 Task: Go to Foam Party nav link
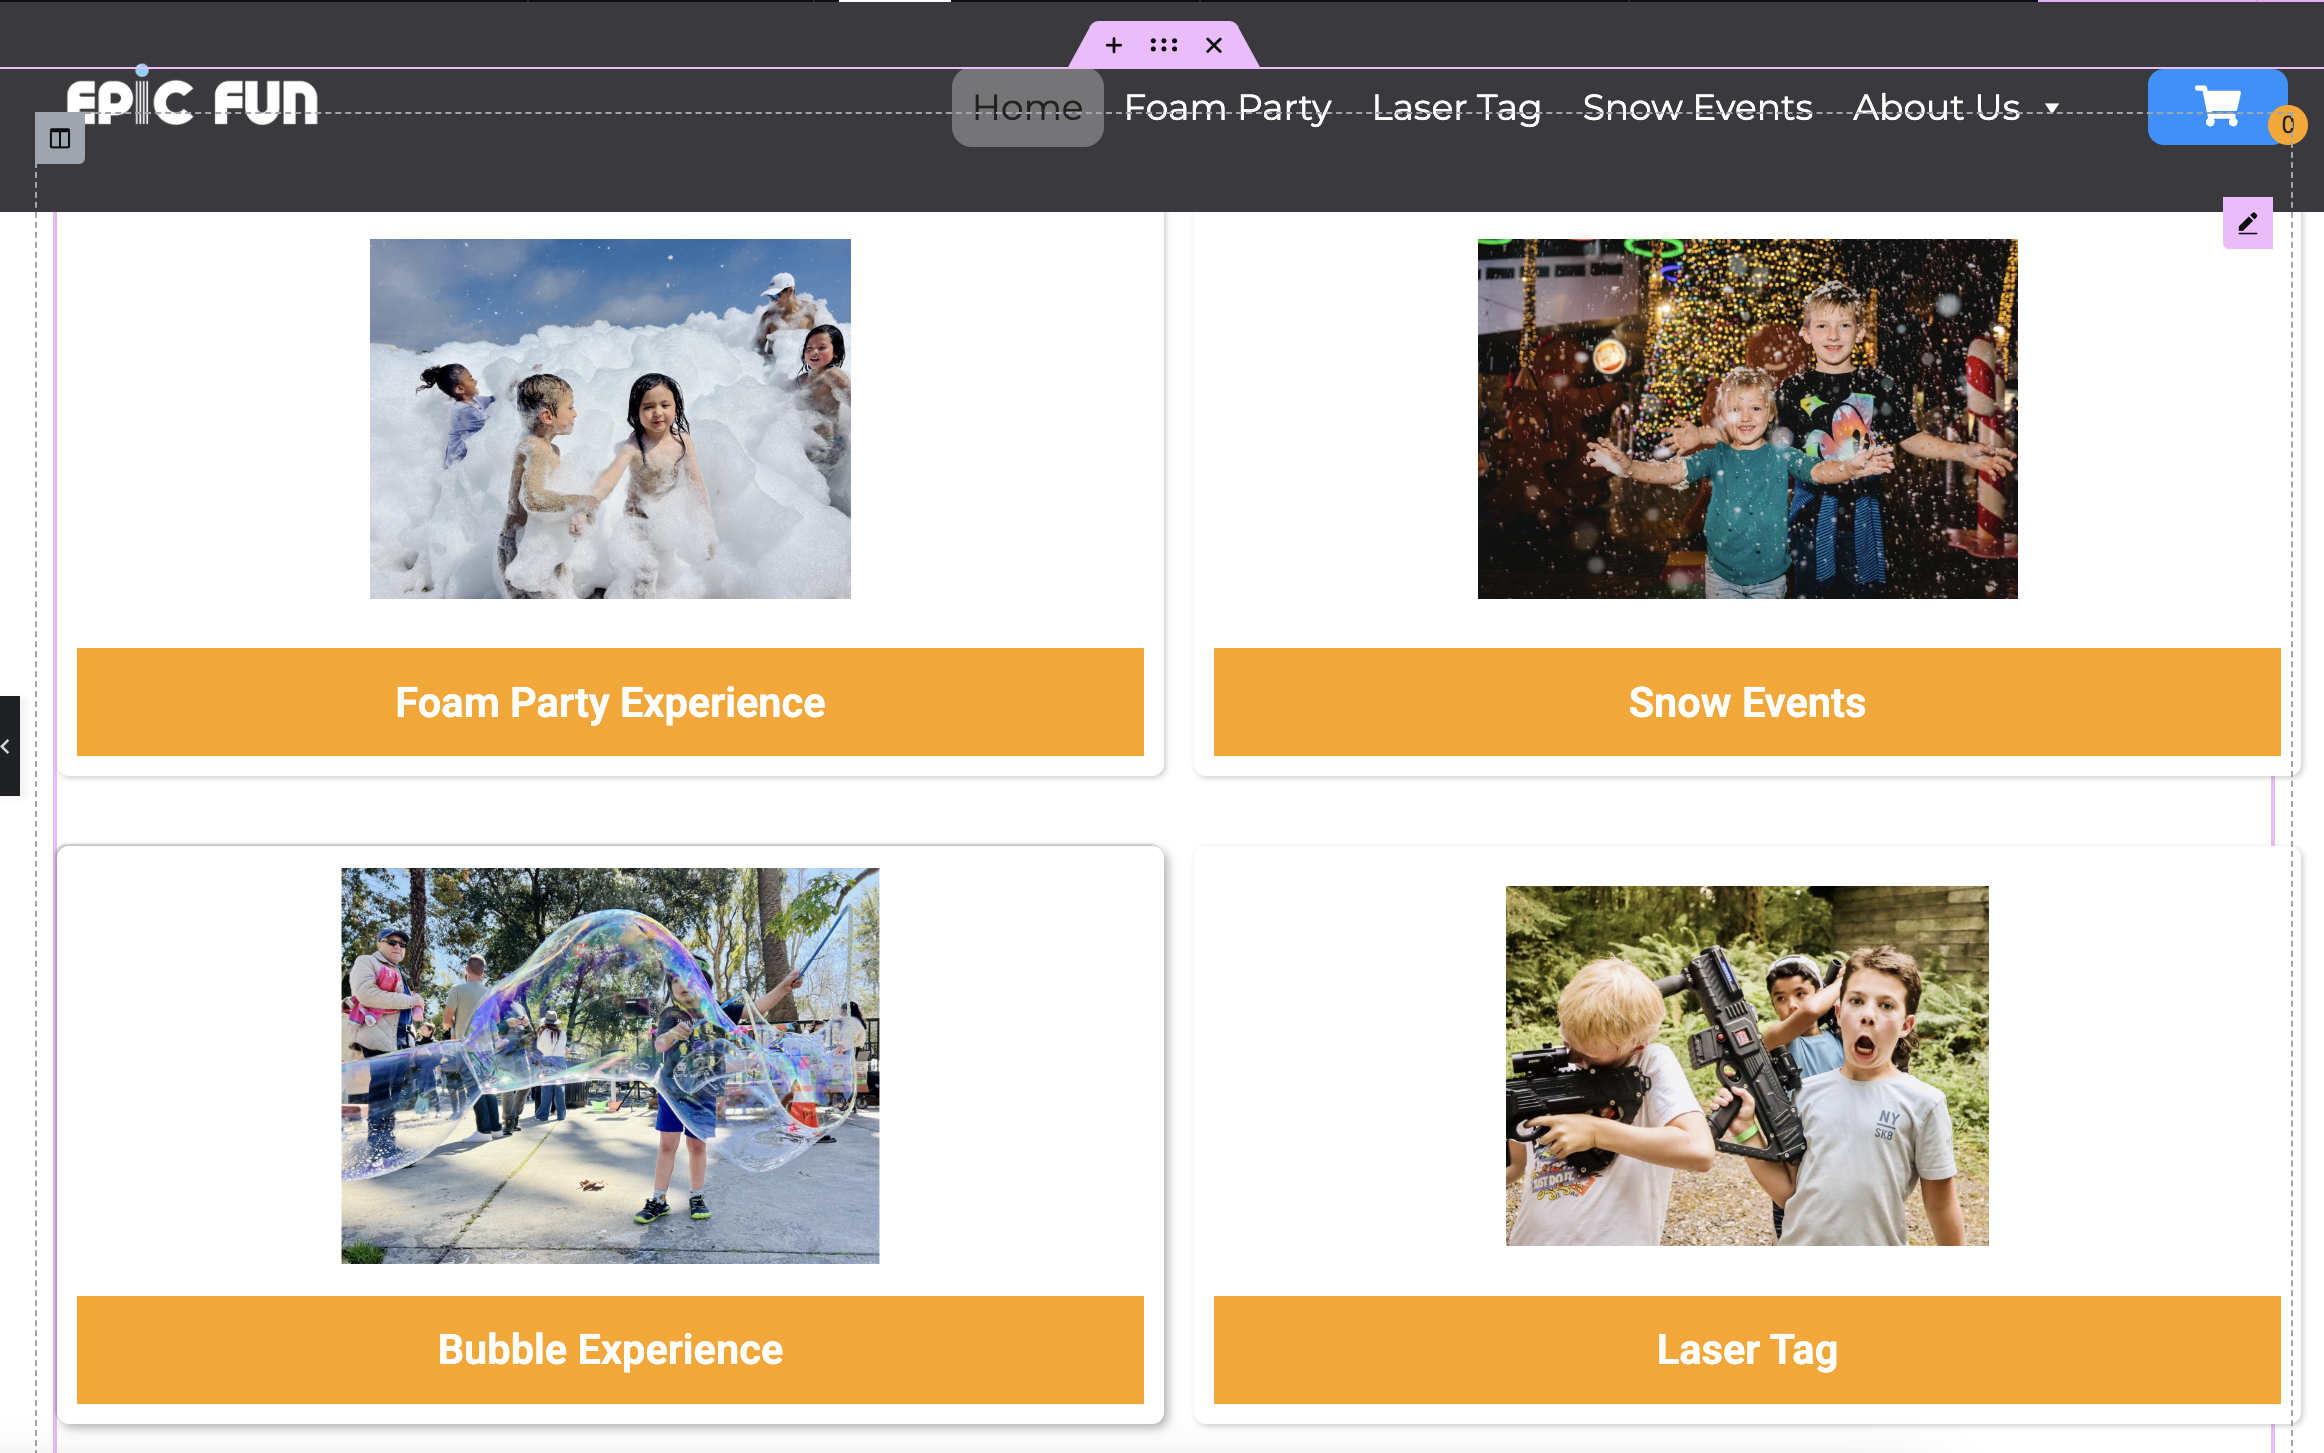(x=1227, y=107)
